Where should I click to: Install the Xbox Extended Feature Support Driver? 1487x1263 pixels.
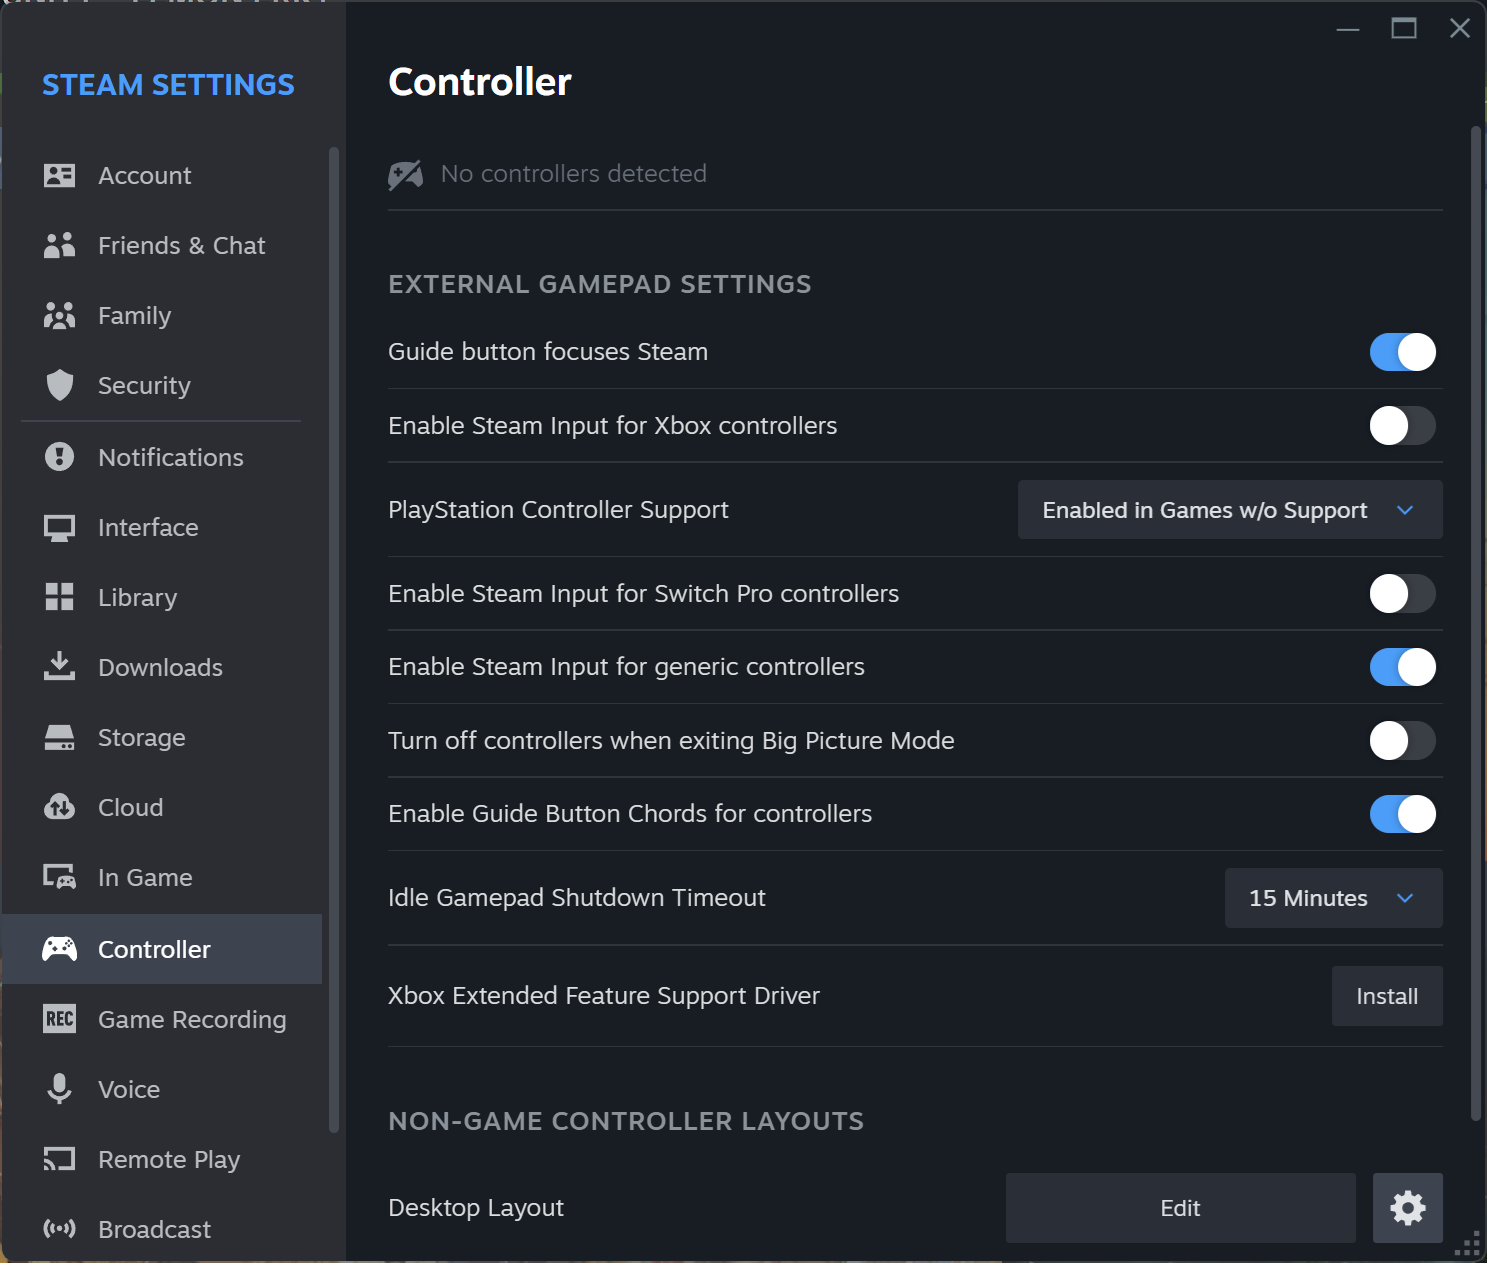click(x=1386, y=996)
